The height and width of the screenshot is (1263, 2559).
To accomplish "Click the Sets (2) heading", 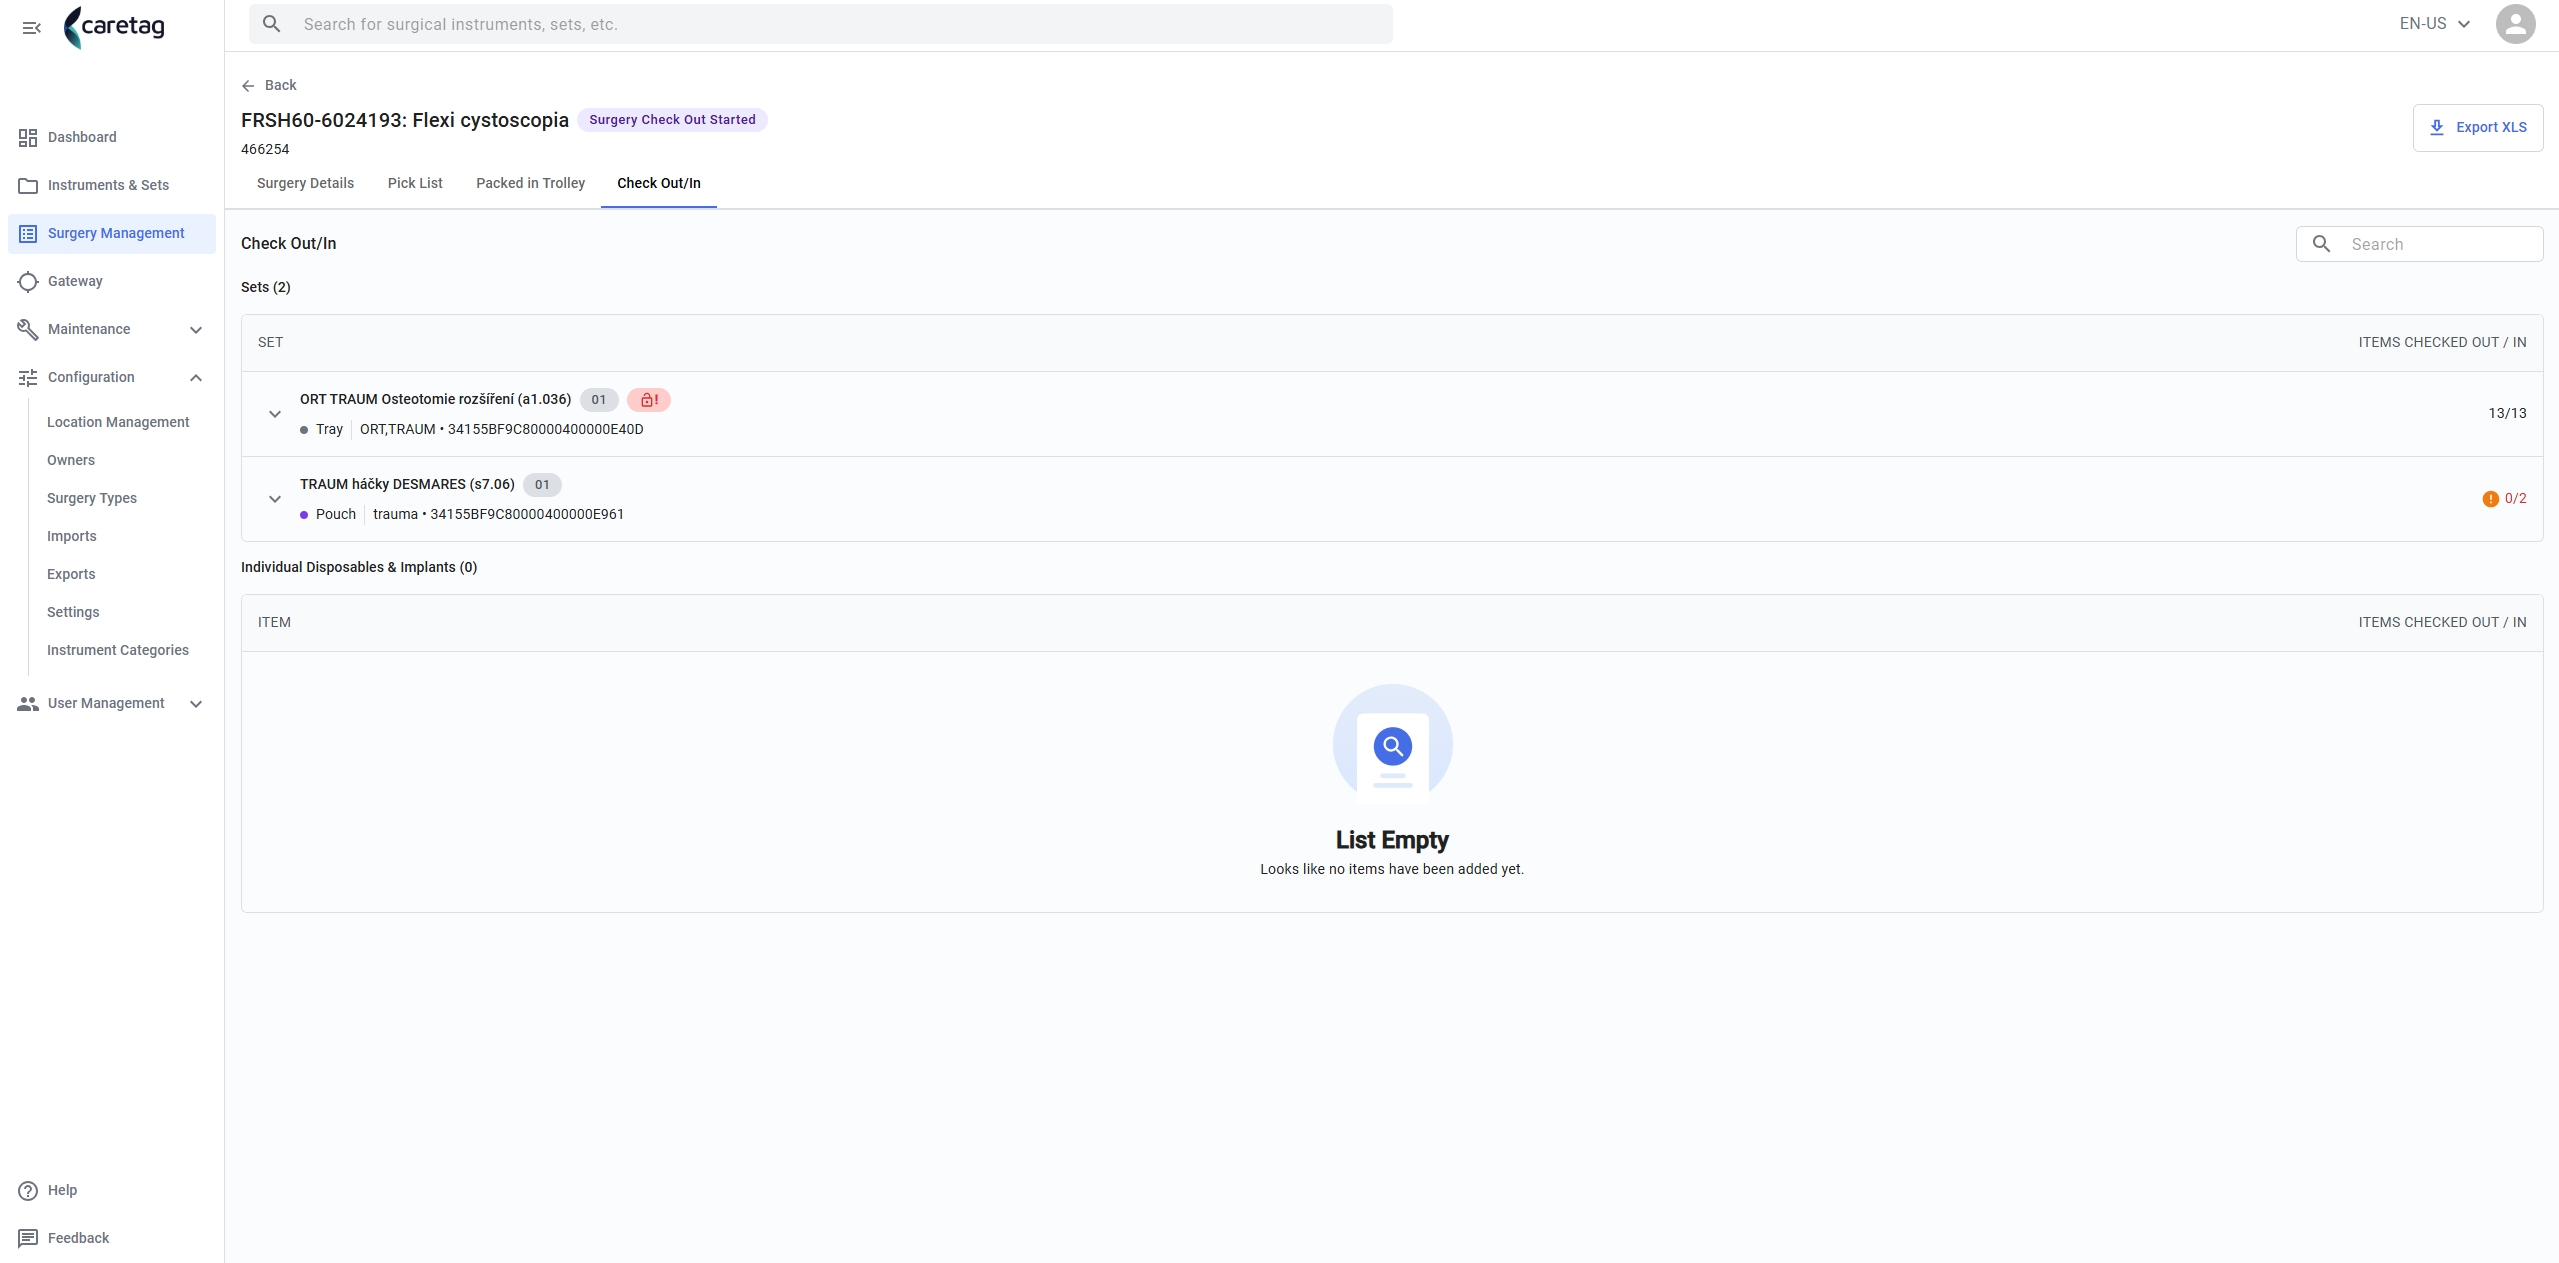I will click(266, 288).
